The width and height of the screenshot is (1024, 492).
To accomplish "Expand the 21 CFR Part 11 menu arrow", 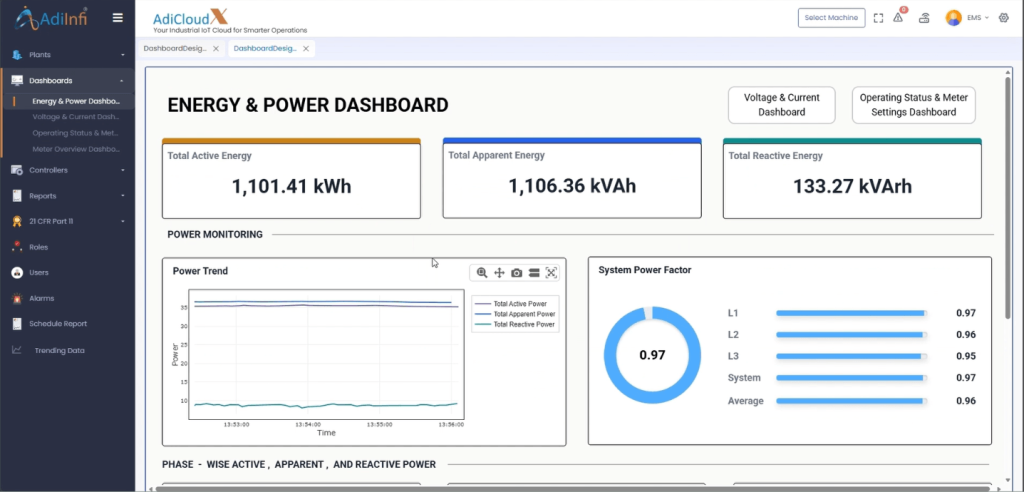I will tap(123, 221).
